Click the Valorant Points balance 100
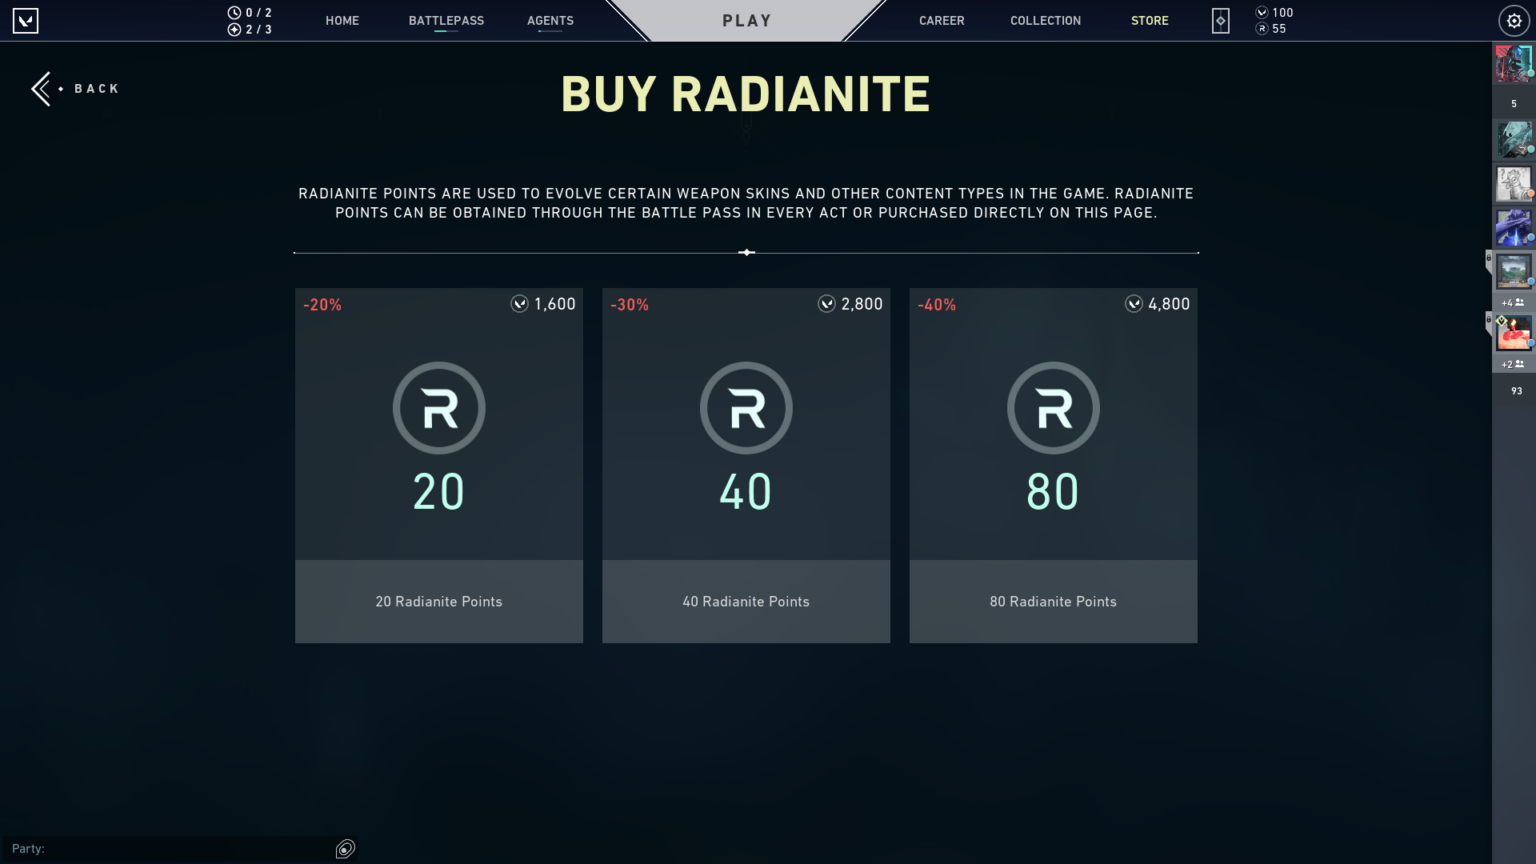The image size is (1536, 864). click(1275, 13)
